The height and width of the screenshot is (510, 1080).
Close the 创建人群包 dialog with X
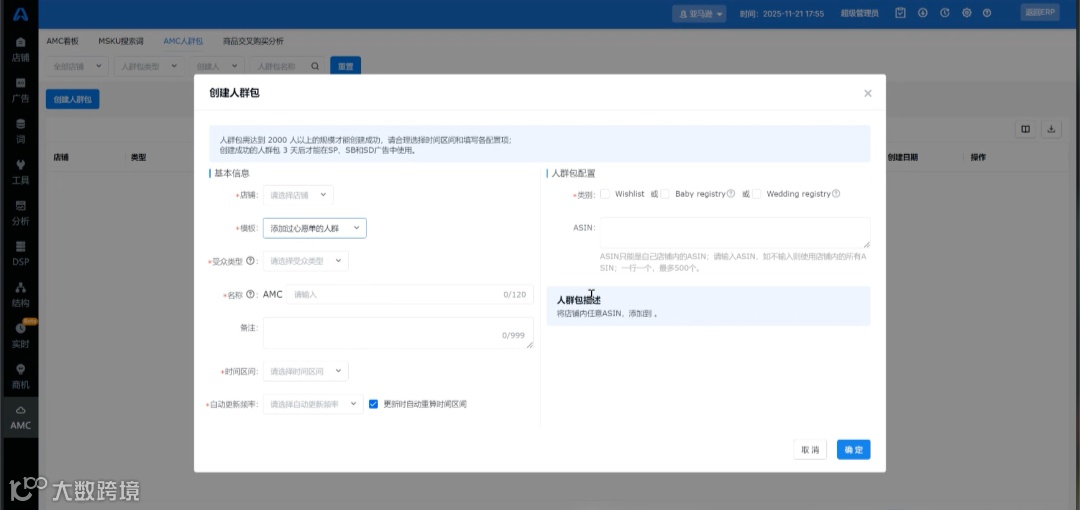pos(868,93)
